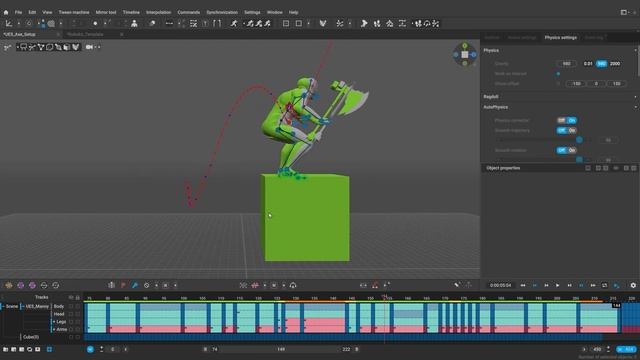Open the File menu

pos(18,12)
